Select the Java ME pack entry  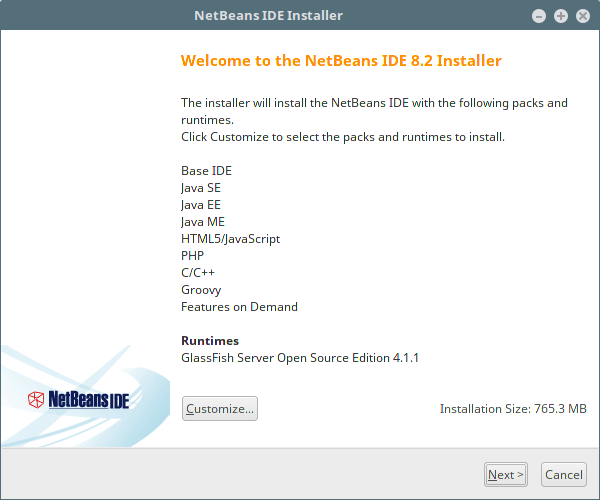[203, 221]
